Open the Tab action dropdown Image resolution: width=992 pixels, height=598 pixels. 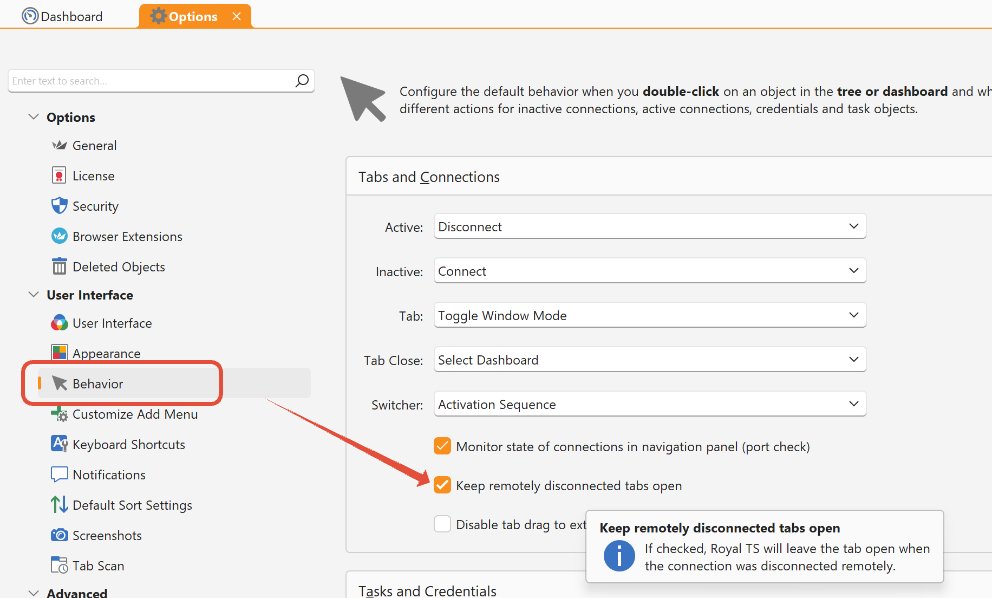(x=650, y=315)
